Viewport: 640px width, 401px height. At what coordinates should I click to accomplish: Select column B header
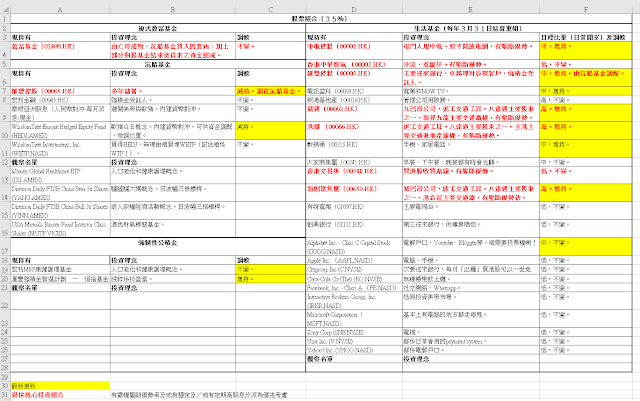[173, 9]
